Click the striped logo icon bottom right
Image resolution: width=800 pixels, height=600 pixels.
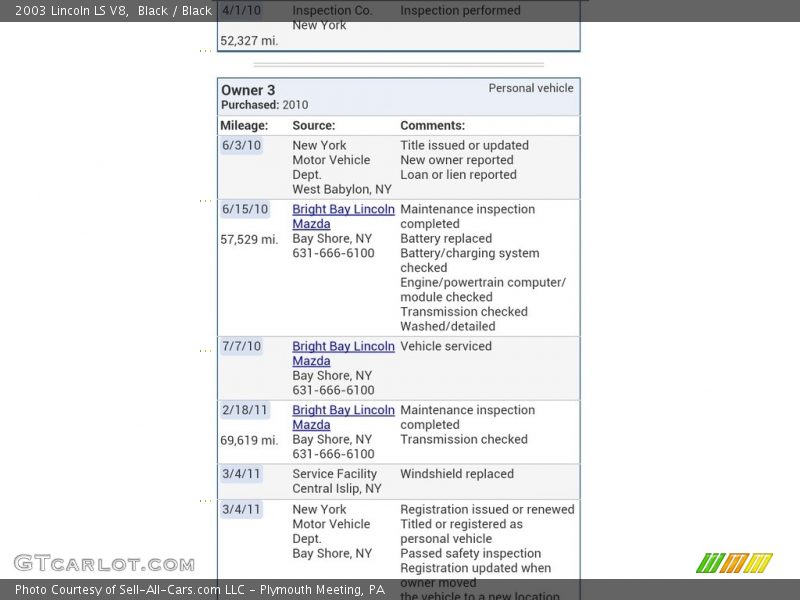click(734, 563)
